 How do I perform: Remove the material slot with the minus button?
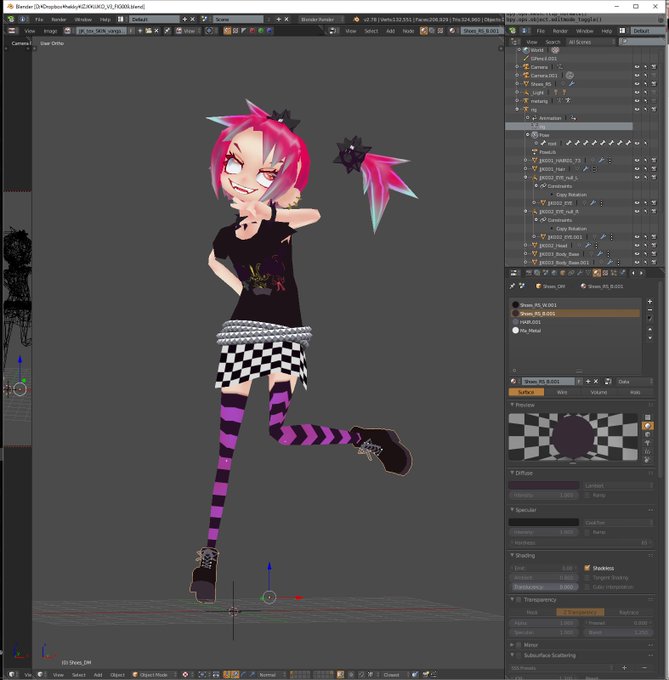tap(649, 310)
